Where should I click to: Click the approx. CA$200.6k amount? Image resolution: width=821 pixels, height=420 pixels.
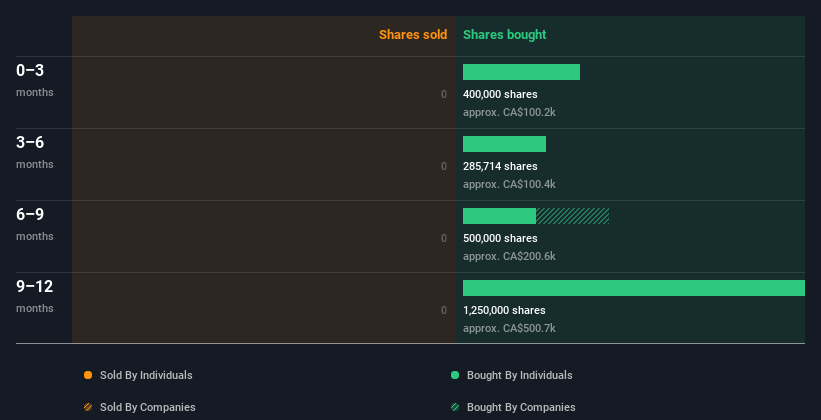pos(509,257)
